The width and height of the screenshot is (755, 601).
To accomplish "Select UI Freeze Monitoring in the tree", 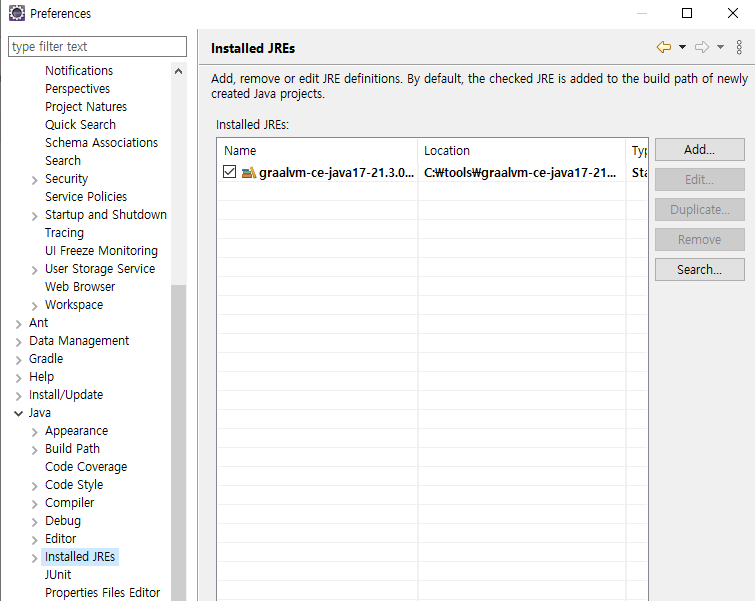I will 102,250.
